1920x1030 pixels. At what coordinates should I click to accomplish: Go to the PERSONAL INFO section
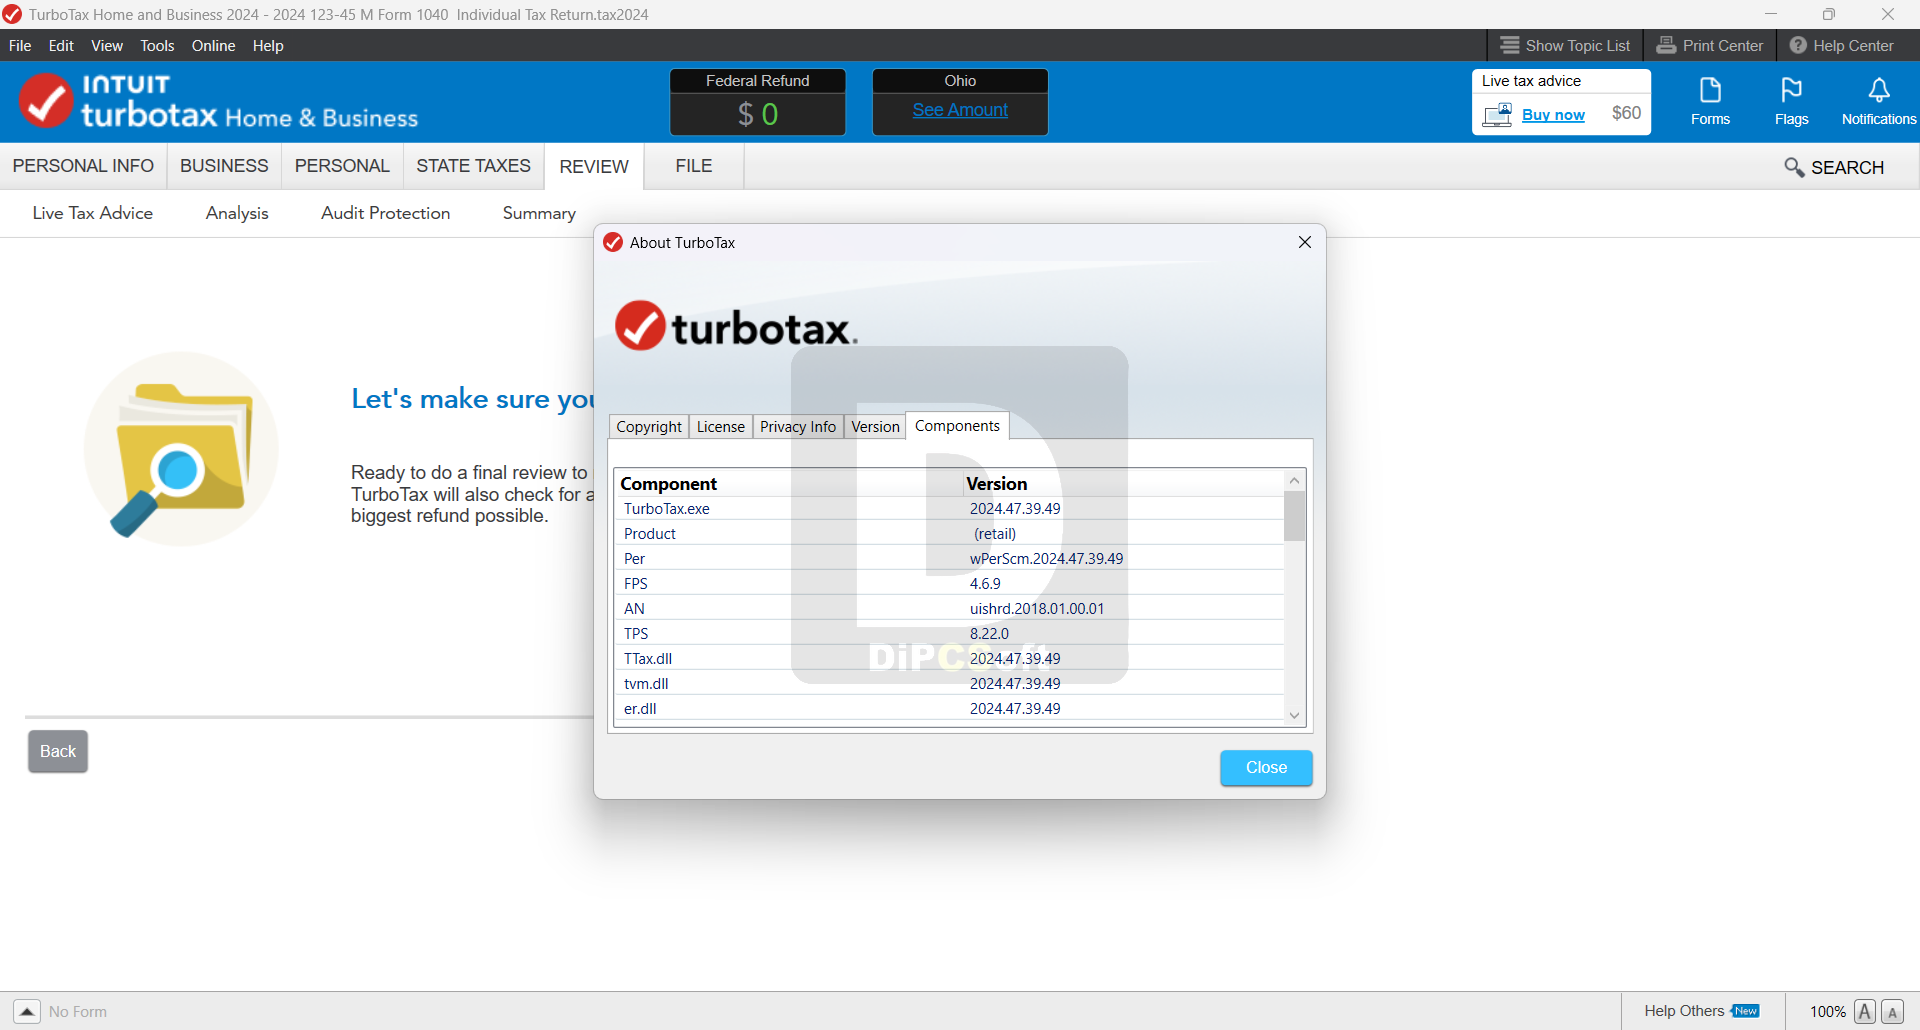point(83,166)
